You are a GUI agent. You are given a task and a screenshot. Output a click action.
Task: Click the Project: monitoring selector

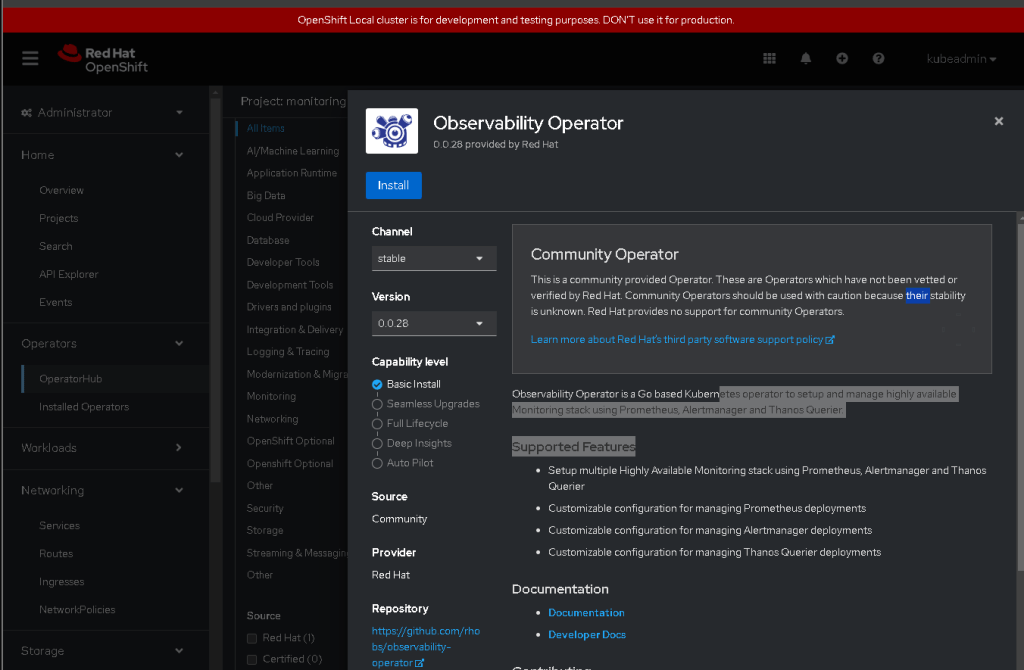coord(293,102)
